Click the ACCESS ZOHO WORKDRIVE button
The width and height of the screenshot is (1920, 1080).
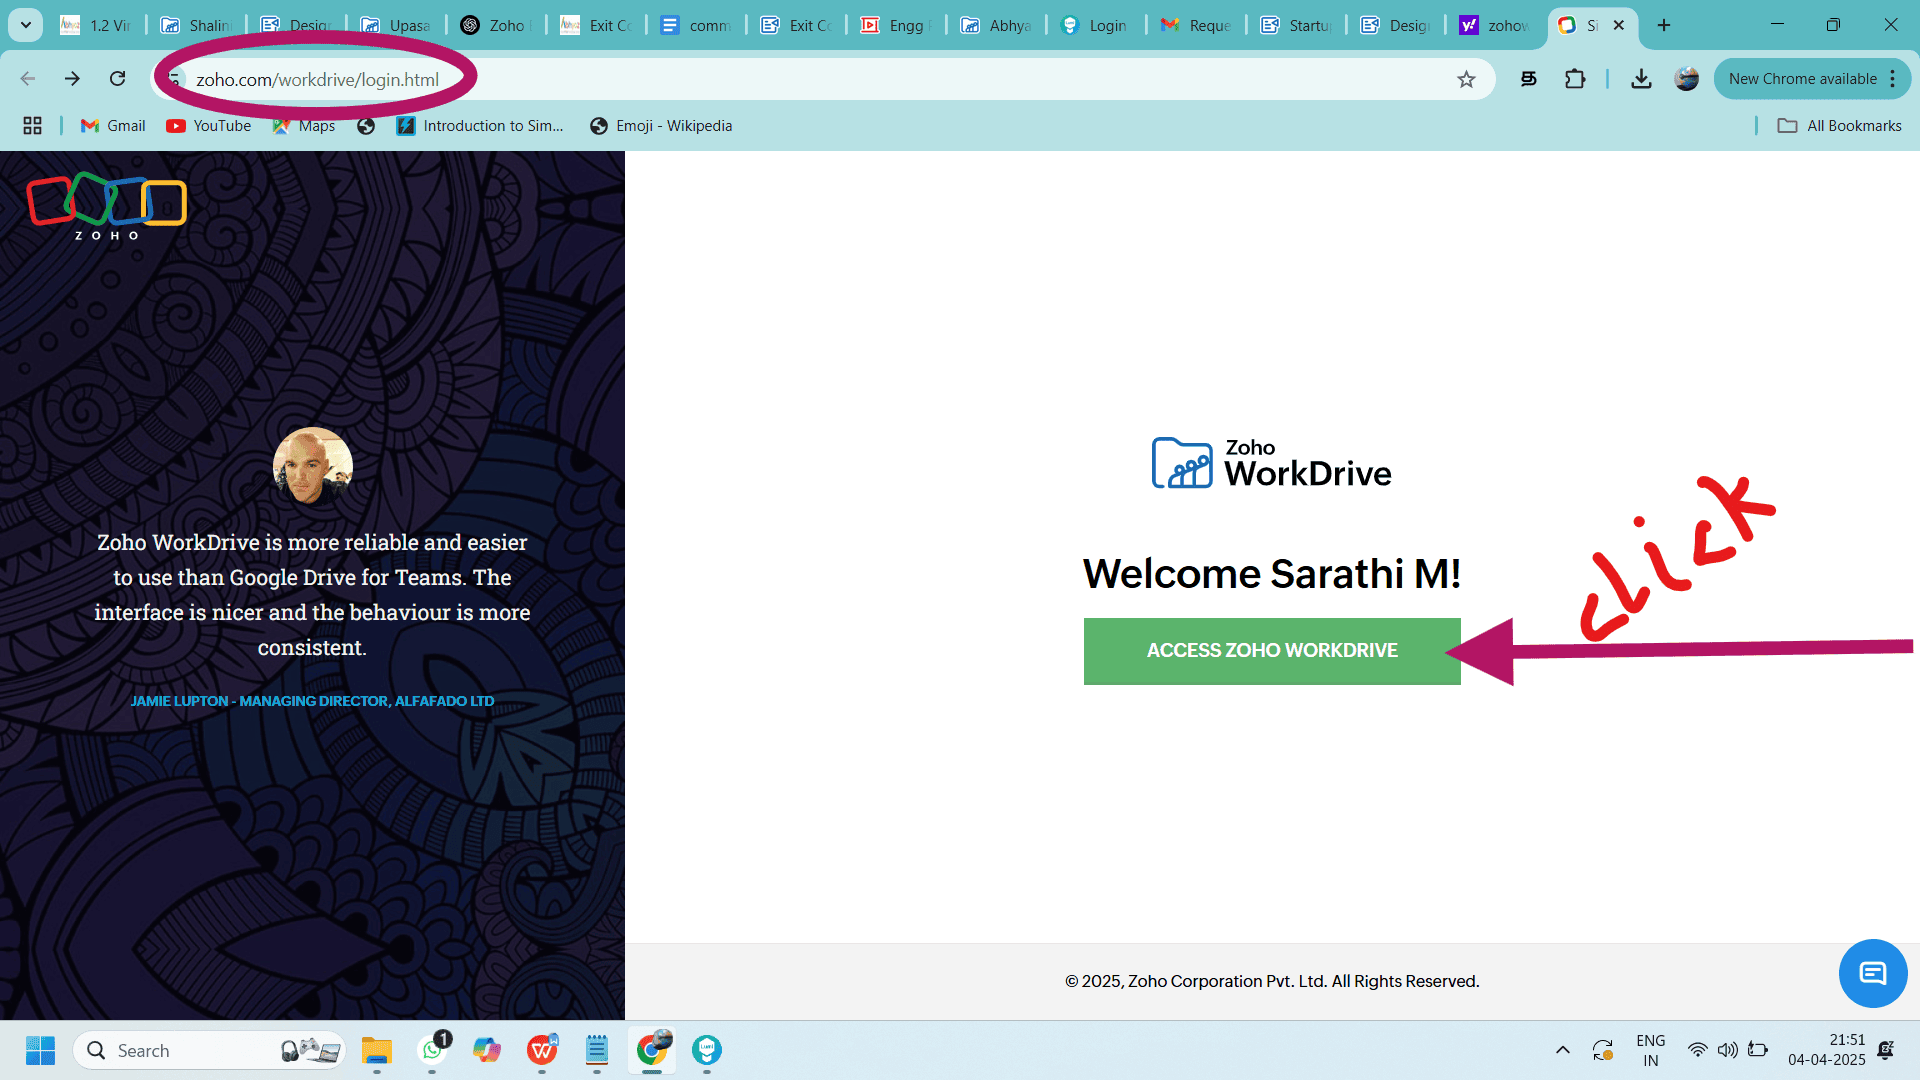pyautogui.click(x=1272, y=651)
